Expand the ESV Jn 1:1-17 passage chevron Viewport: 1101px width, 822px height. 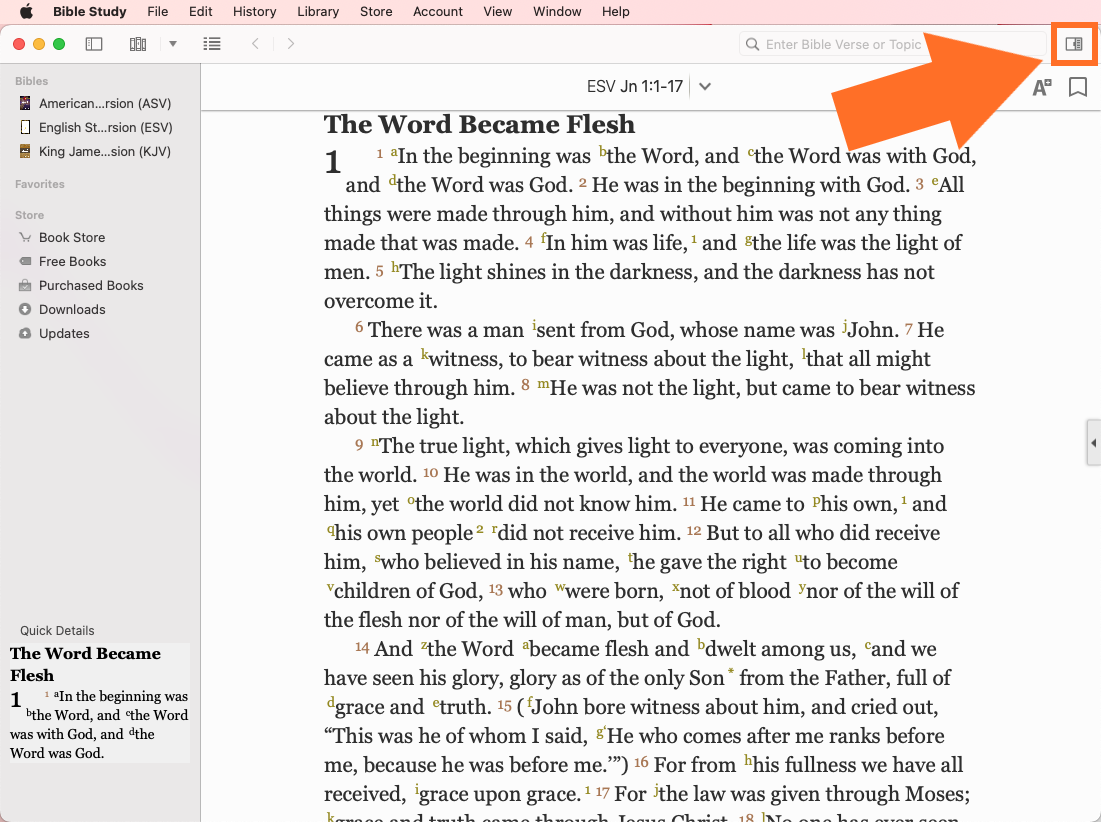tap(705, 87)
